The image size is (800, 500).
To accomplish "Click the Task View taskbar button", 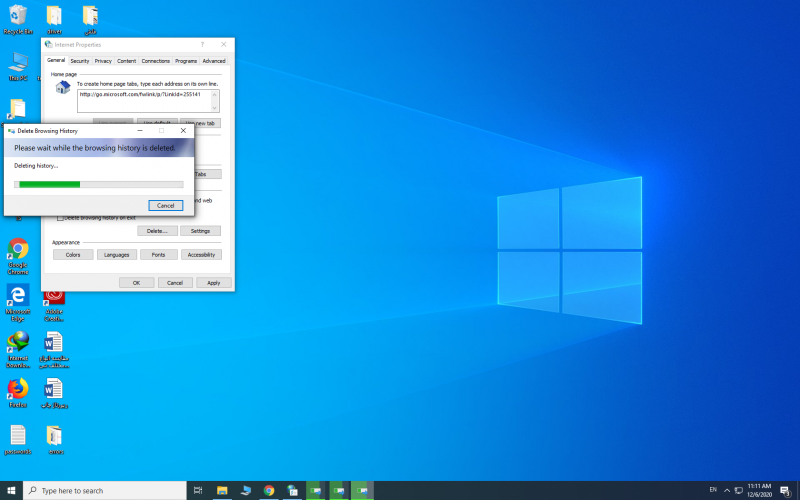I will 198,491.
